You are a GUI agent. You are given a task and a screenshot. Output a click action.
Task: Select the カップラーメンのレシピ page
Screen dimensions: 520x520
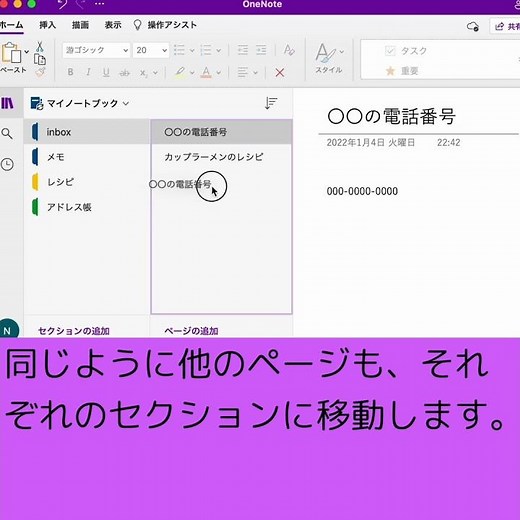coord(222,157)
